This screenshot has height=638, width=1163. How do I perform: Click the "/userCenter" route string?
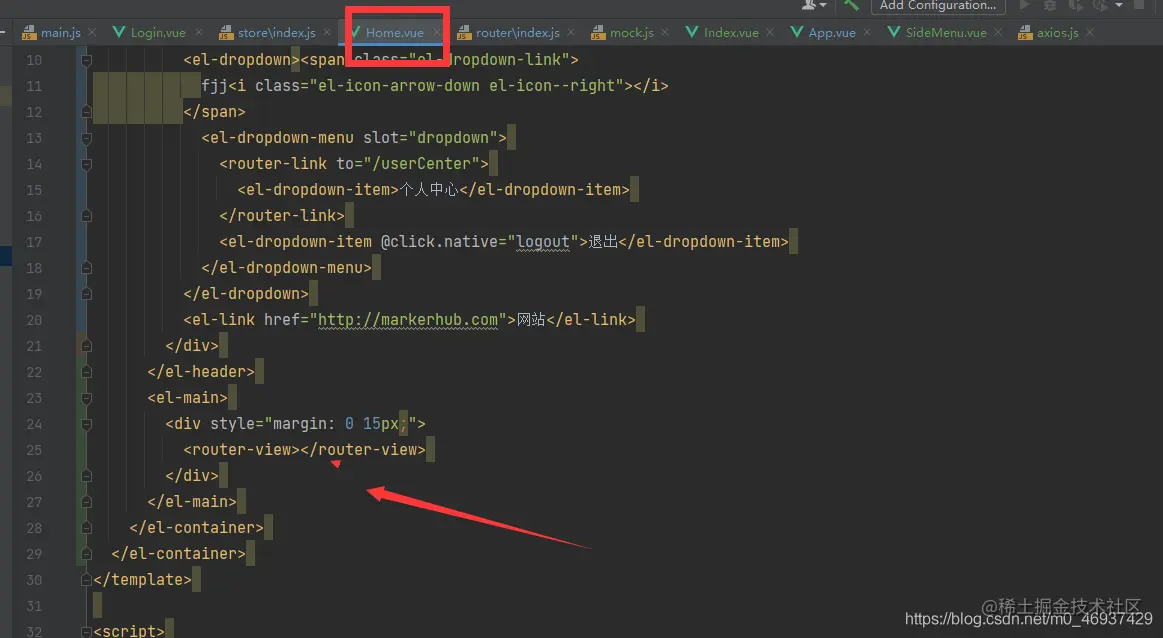[426, 164]
